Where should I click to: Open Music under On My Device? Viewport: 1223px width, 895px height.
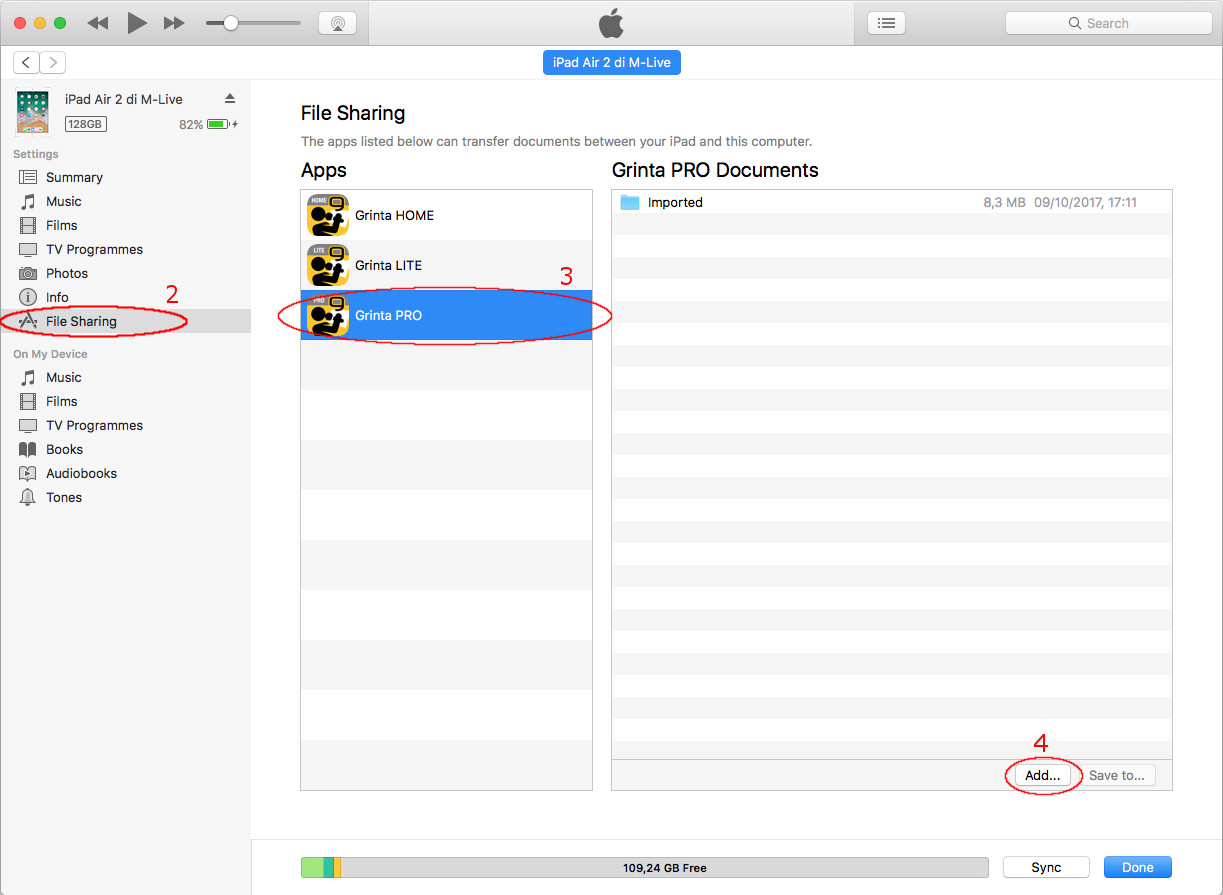[x=64, y=377]
